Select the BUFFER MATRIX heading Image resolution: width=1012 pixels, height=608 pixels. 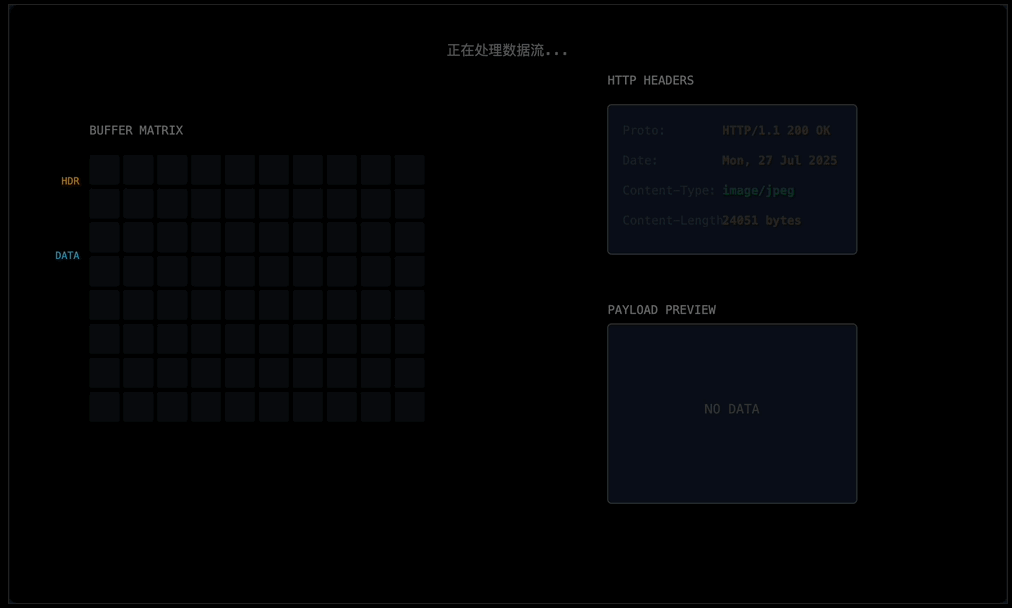coord(136,131)
